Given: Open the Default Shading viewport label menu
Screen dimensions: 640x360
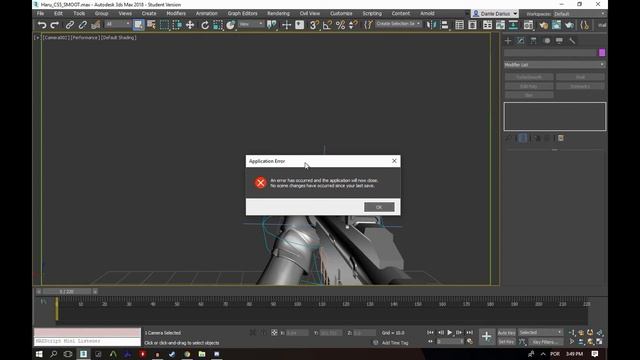Looking at the screenshot, I should coord(118,38).
